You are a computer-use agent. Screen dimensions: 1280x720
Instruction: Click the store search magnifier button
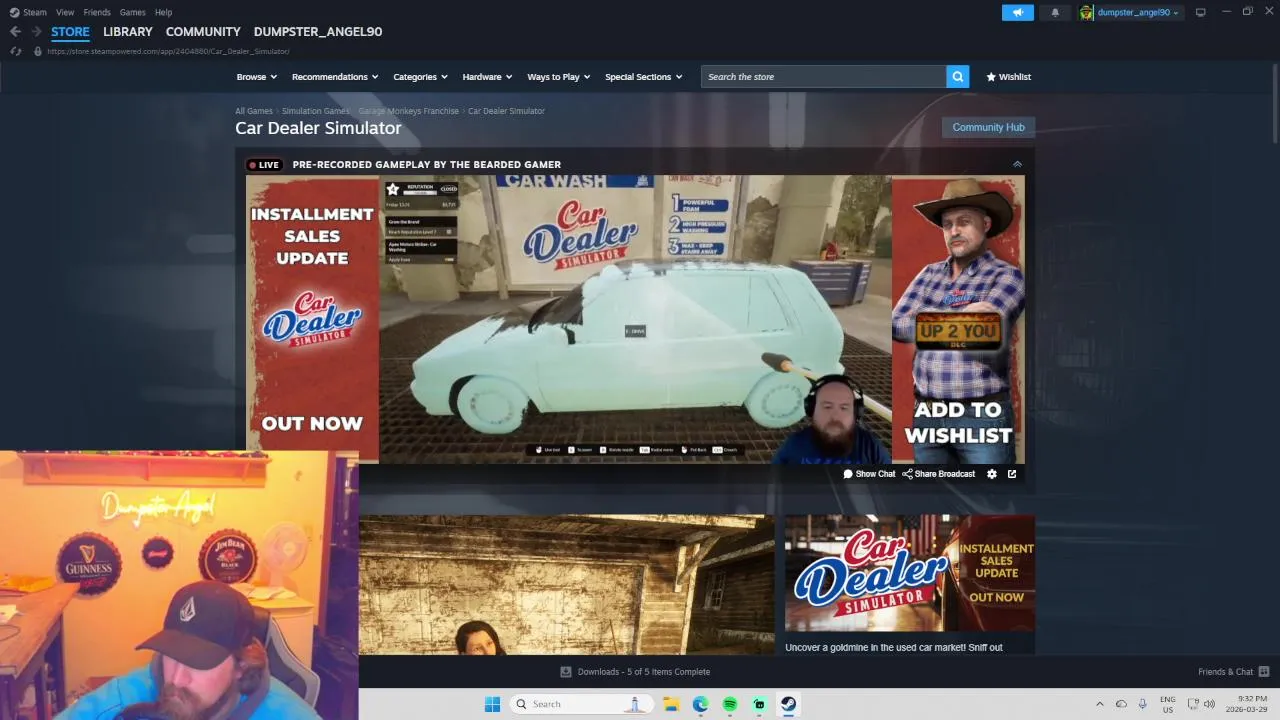pyautogui.click(x=958, y=77)
